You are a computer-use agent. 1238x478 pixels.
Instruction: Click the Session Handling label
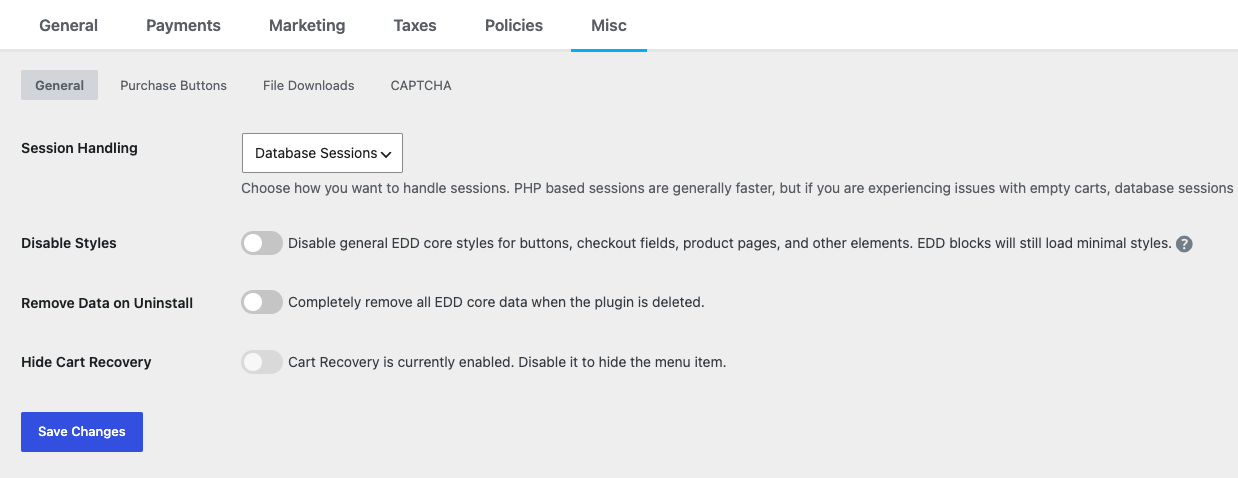(80, 148)
